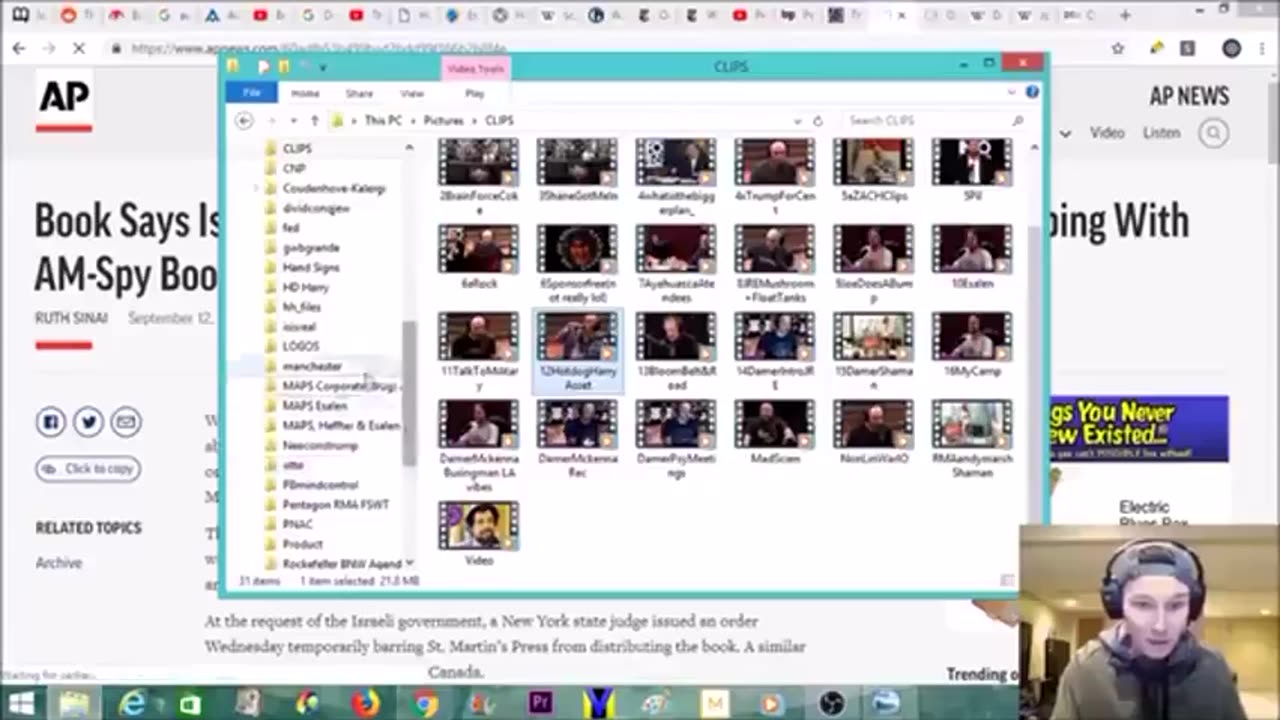The image size is (1280, 720).
Task: Open Internet Explorer from the taskbar
Action: [x=131, y=704]
